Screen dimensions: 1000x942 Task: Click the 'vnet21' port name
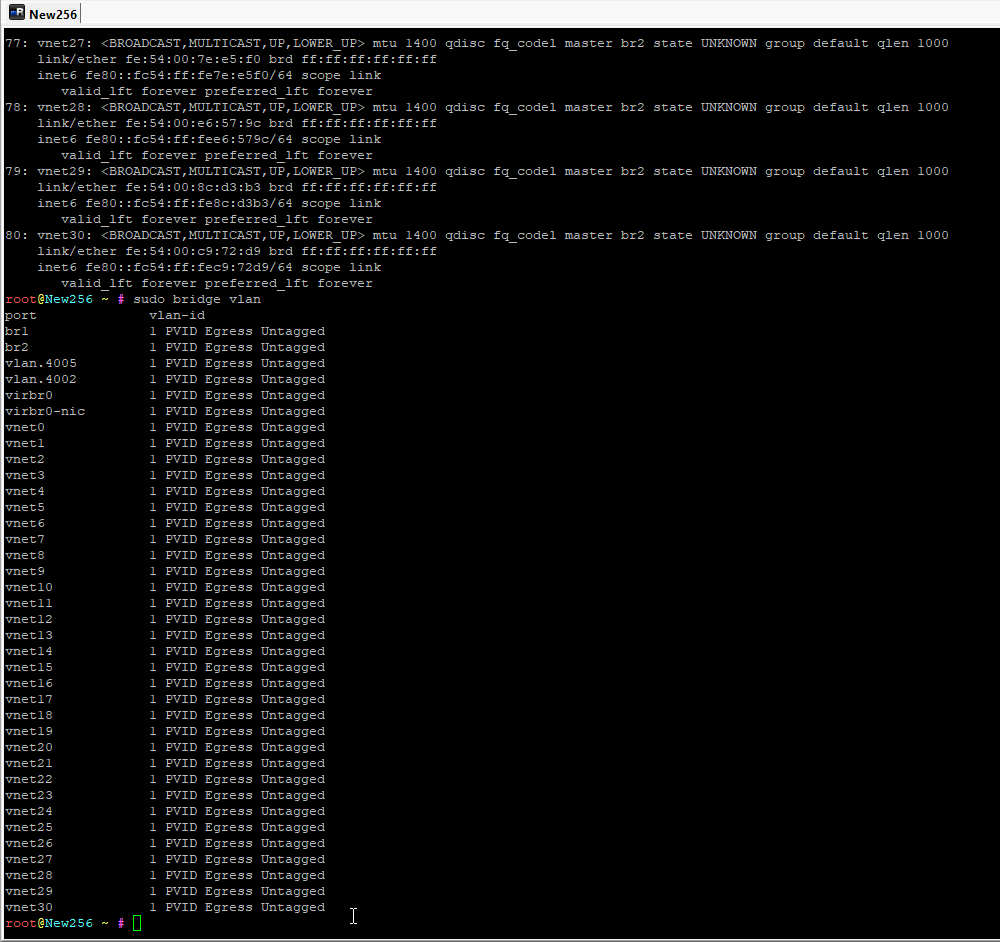click(x=29, y=763)
